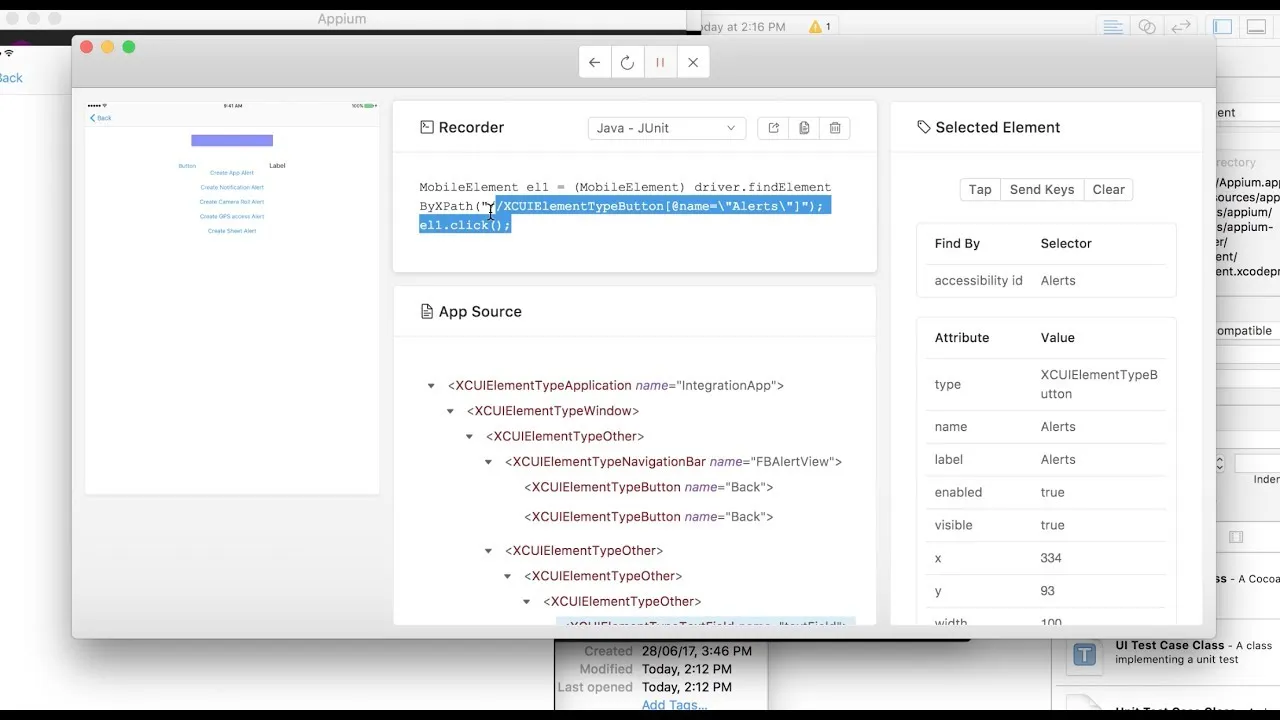Image resolution: width=1280 pixels, height=720 pixels.
Task: Click the accessibility id selector value 'Alerts'
Action: 1058,281
